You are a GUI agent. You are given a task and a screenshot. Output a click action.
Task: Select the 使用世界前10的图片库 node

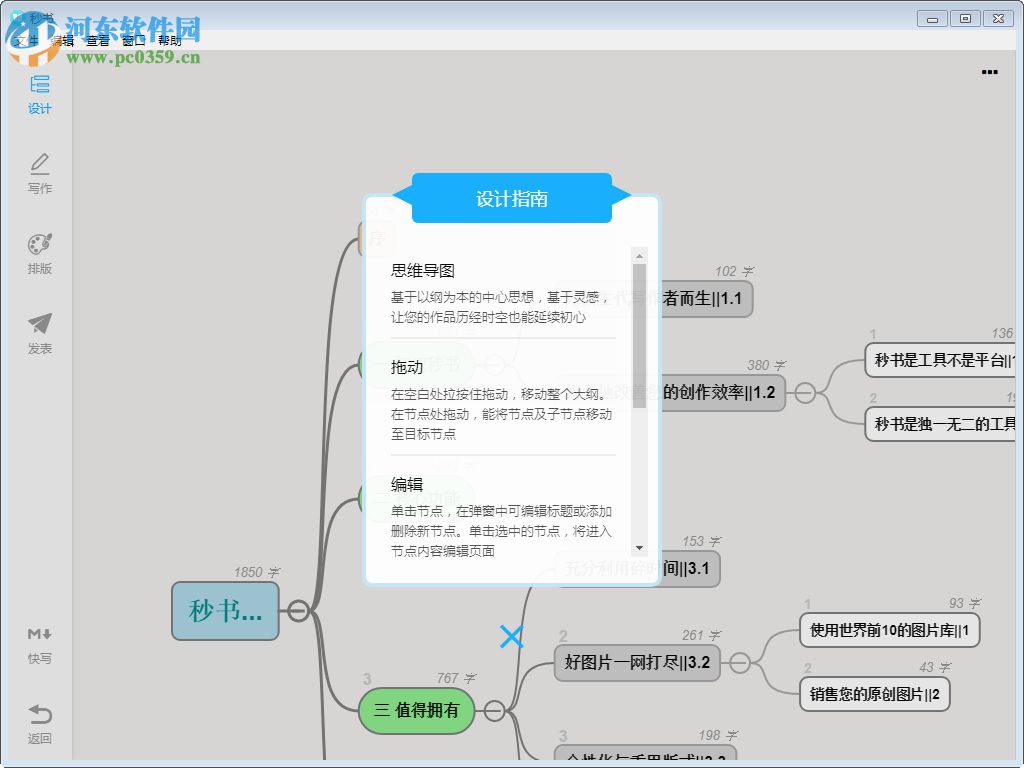[x=888, y=631]
